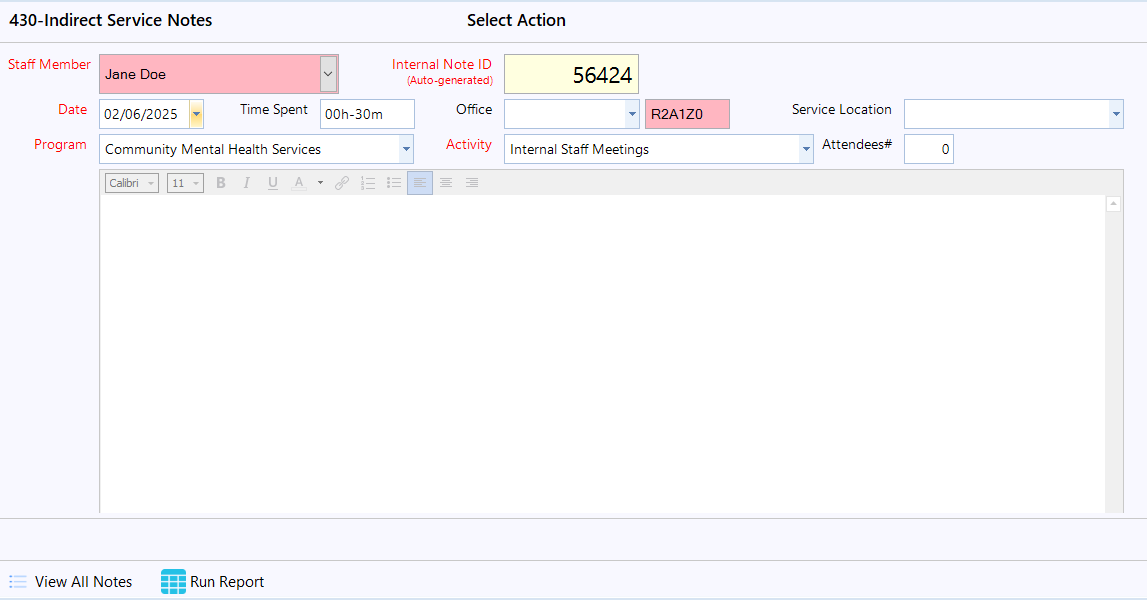Click the Internal Note ID field
1147x600 pixels.
click(571, 74)
